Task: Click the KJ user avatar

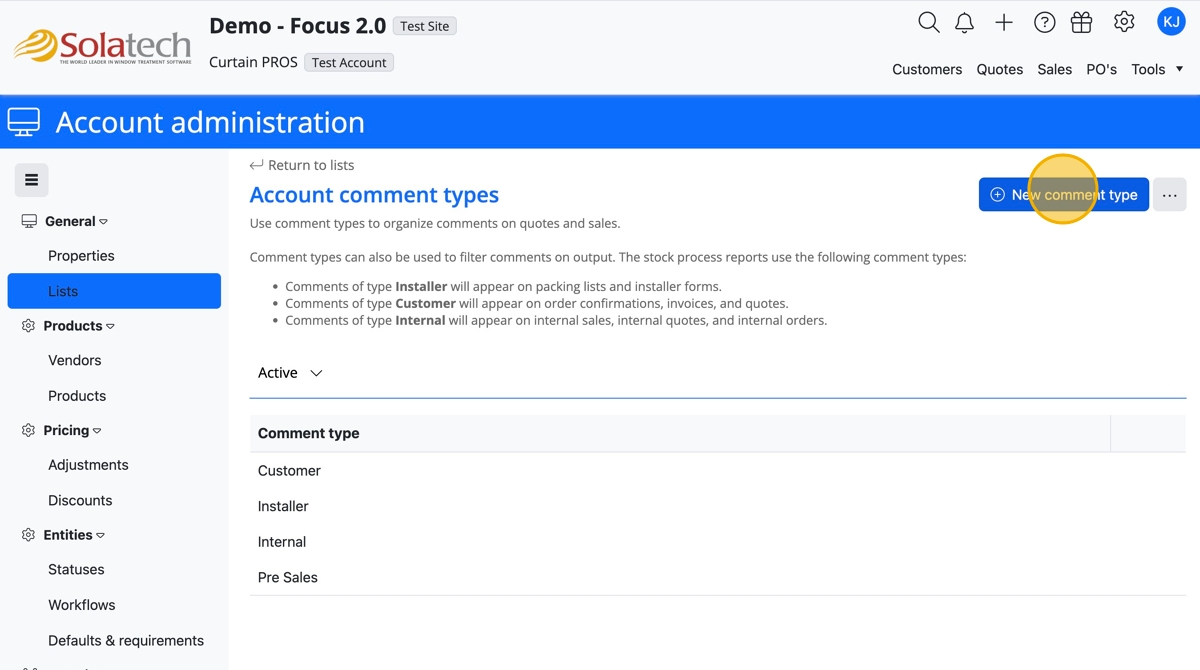Action: [1171, 22]
